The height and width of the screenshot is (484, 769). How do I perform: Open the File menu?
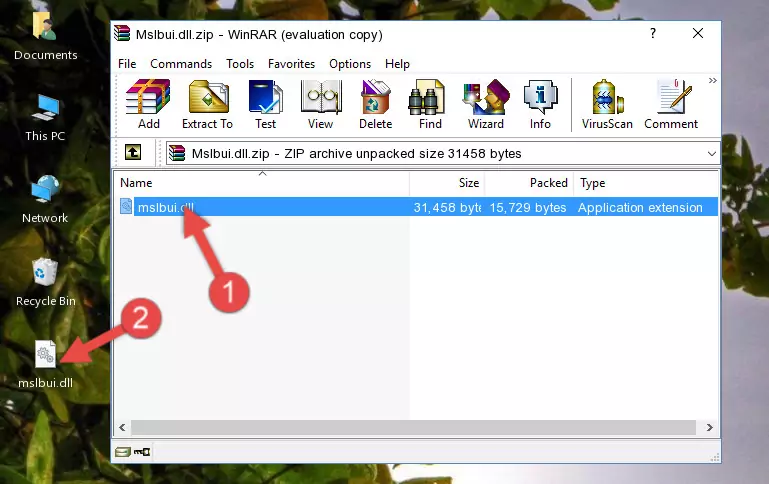127,64
